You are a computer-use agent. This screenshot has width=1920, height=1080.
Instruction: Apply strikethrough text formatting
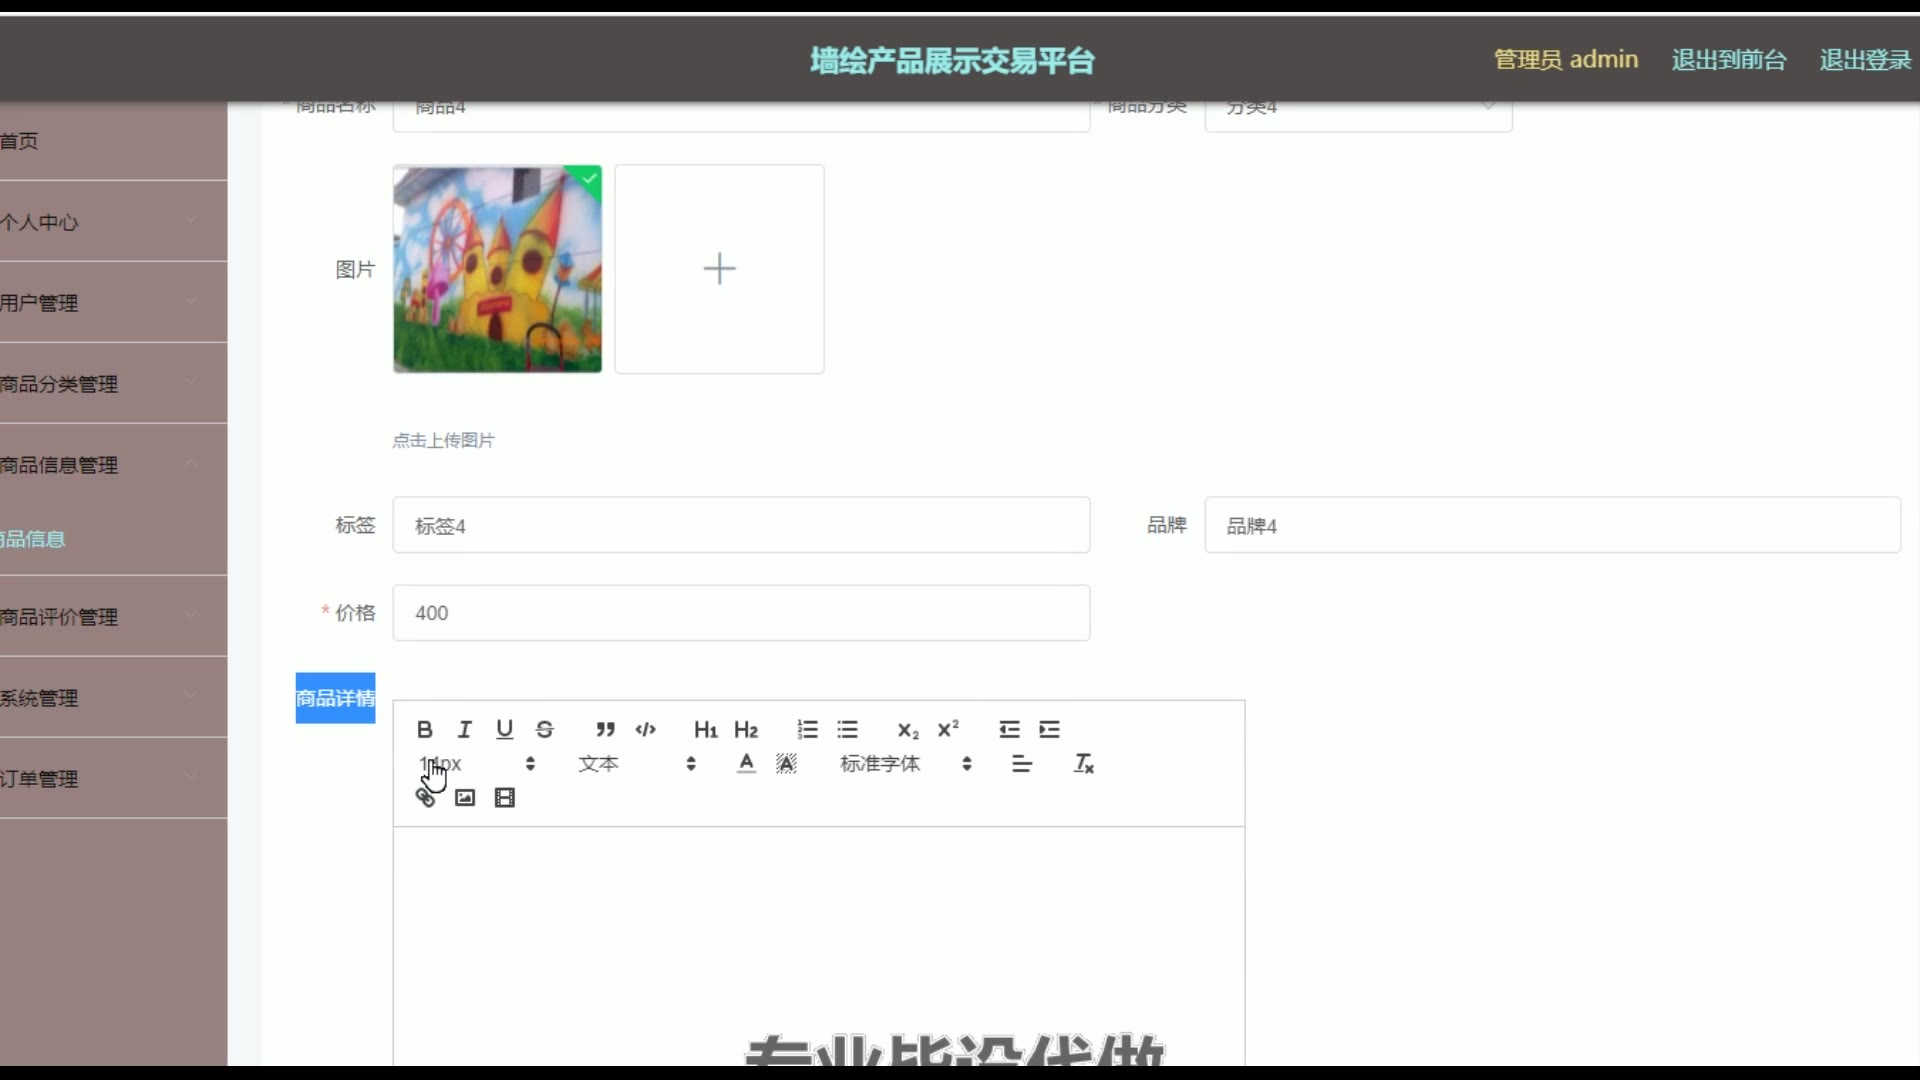click(544, 729)
